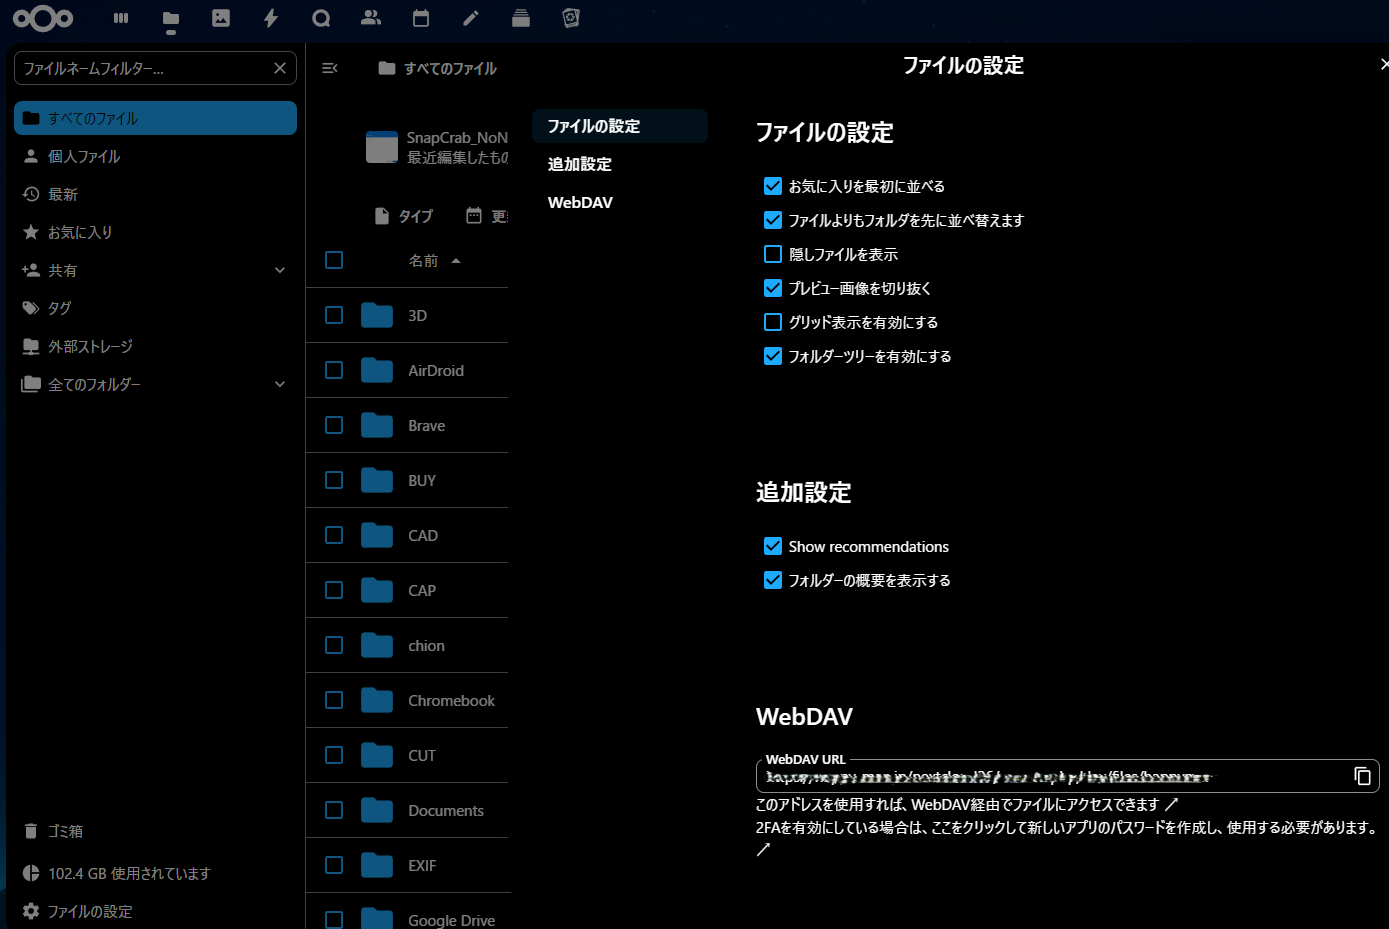This screenshot has width=1389, height=929.
Task: Toggle folders-before-files sorting checkbox
Action: (x=772, y=220)
